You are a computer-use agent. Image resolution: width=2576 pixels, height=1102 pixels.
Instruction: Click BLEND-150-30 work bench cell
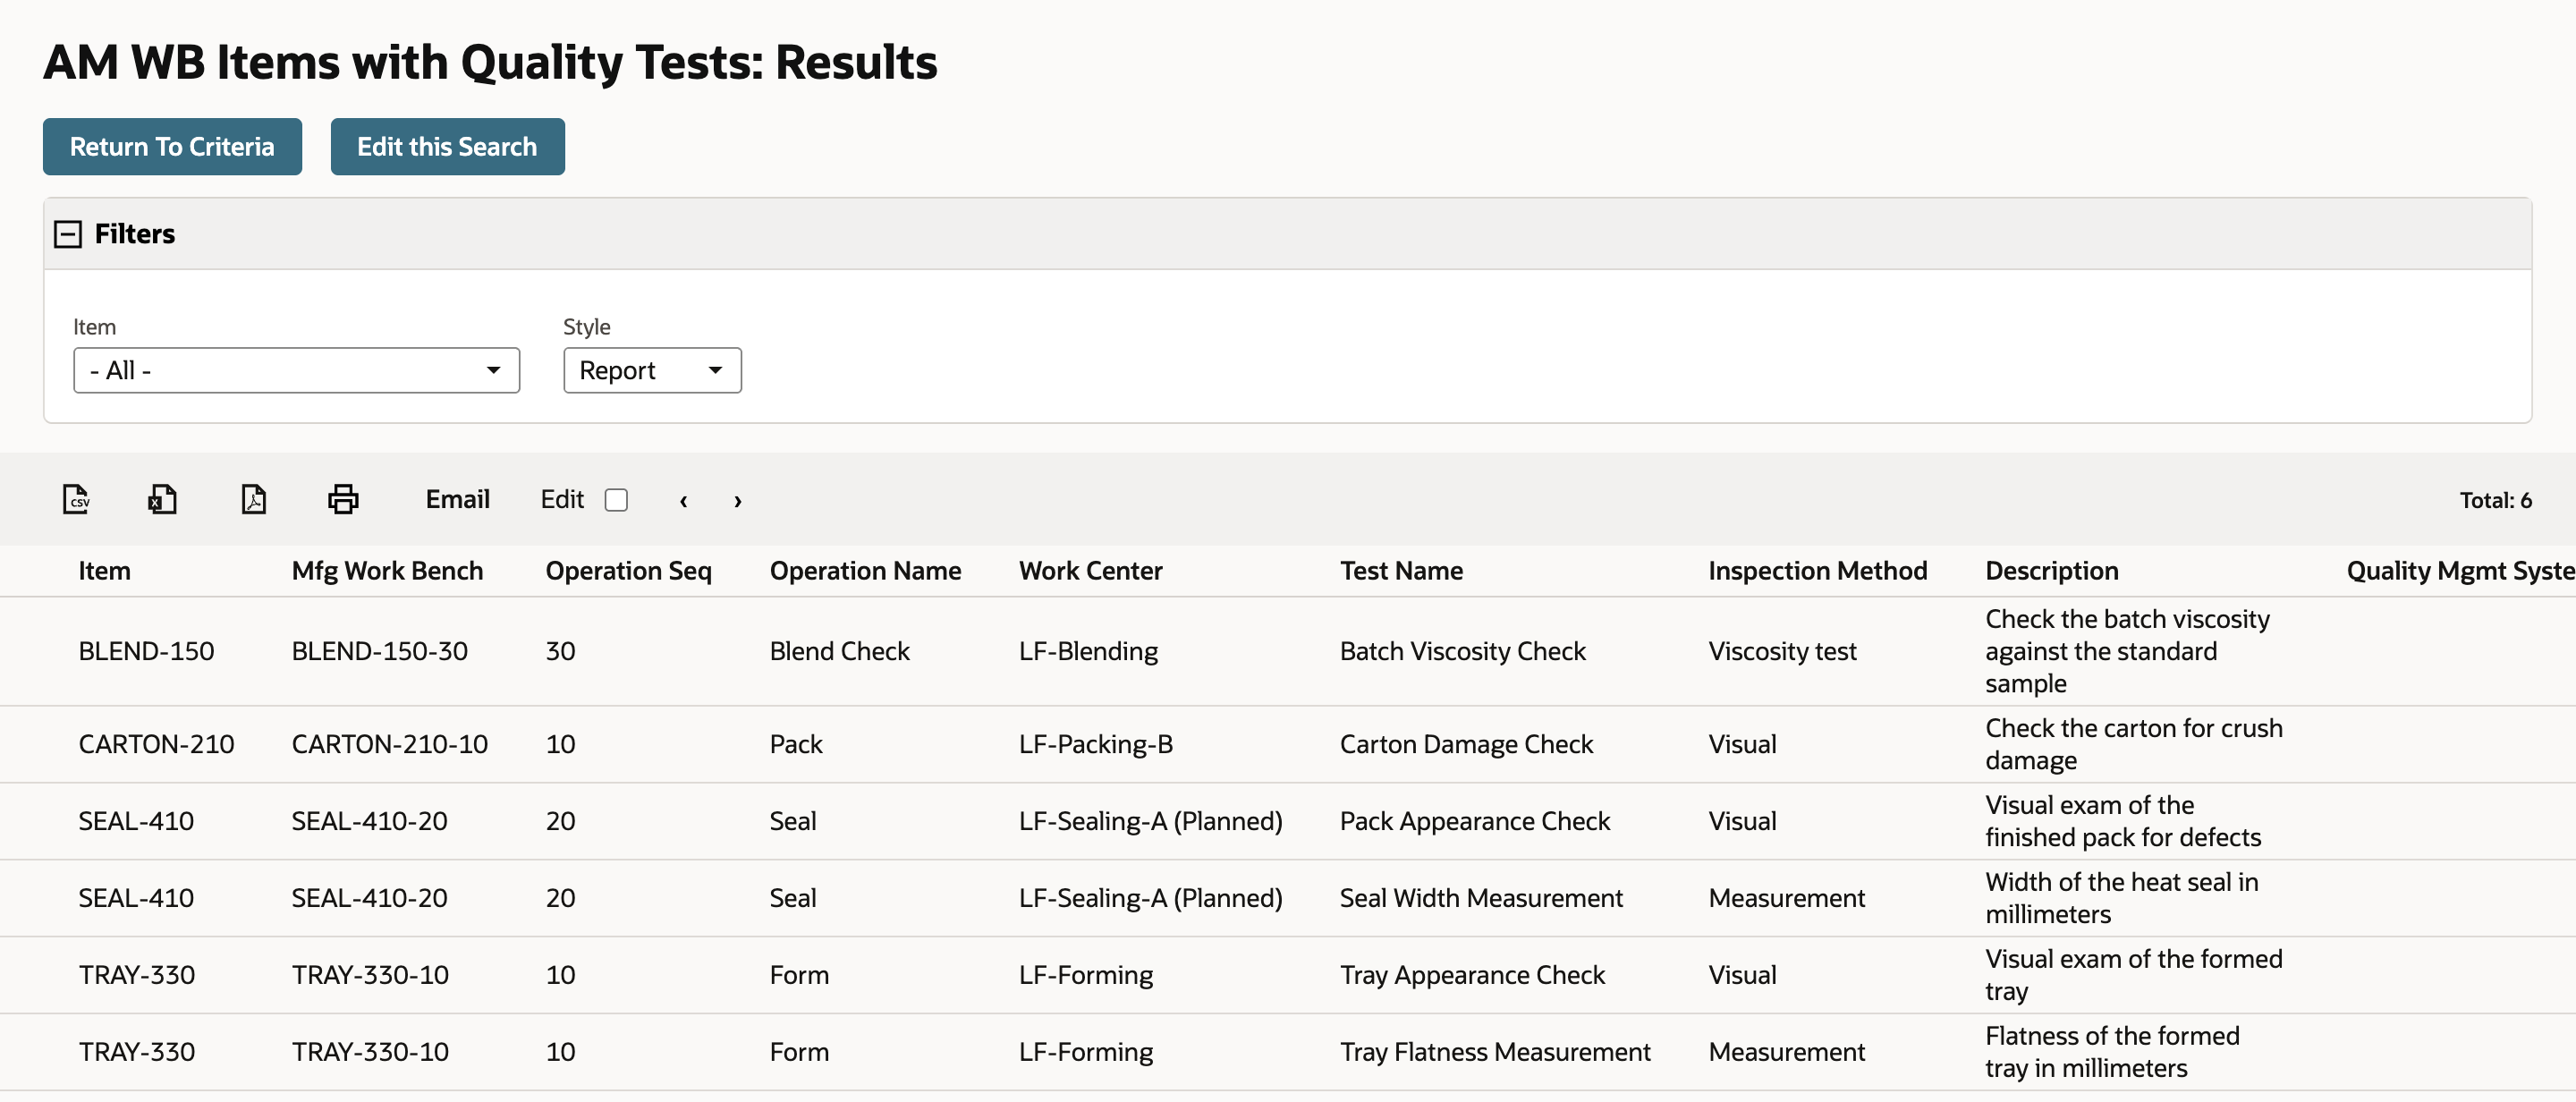pos(379,651)
